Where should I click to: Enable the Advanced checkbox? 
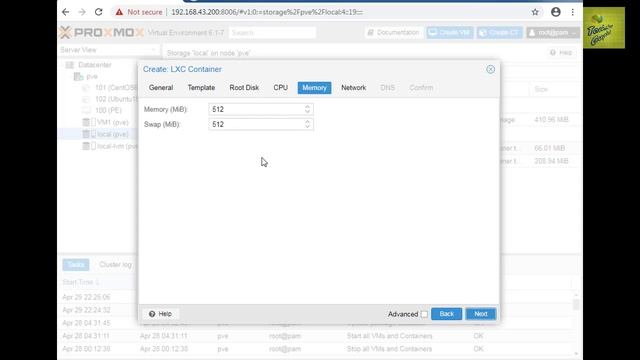click(424, 314)
